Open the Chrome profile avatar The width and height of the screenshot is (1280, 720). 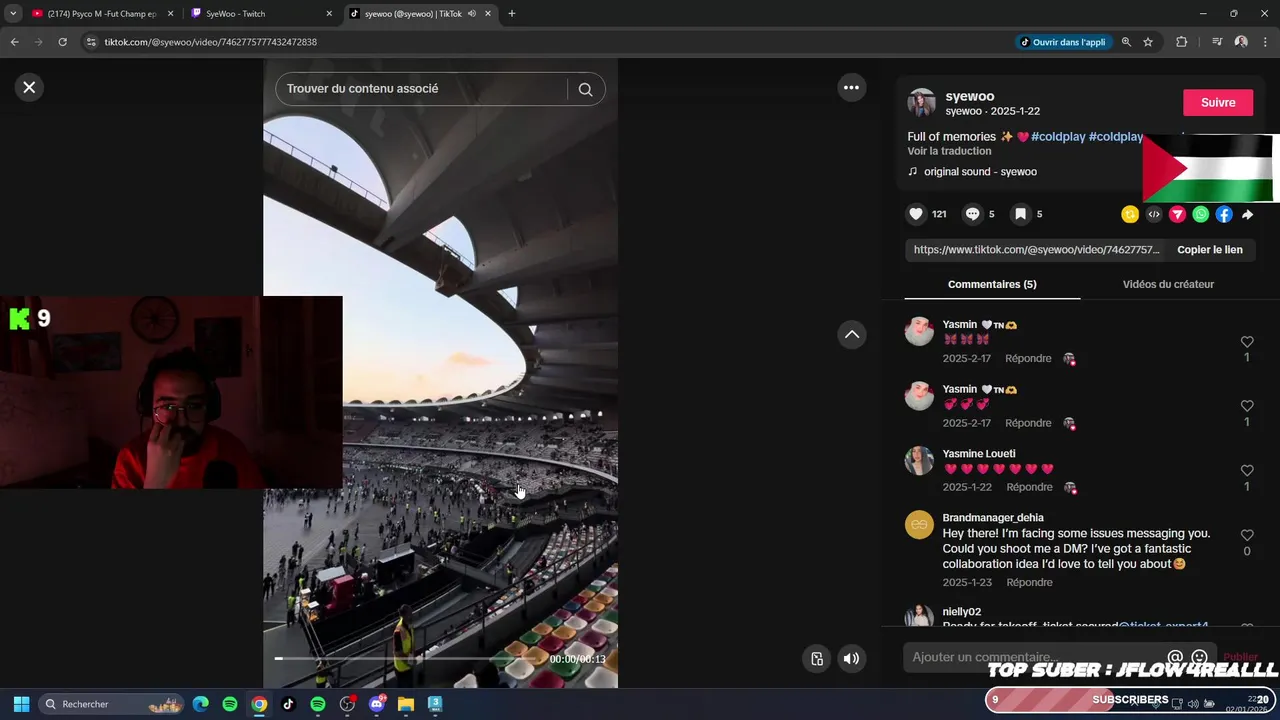[1241, 42]
